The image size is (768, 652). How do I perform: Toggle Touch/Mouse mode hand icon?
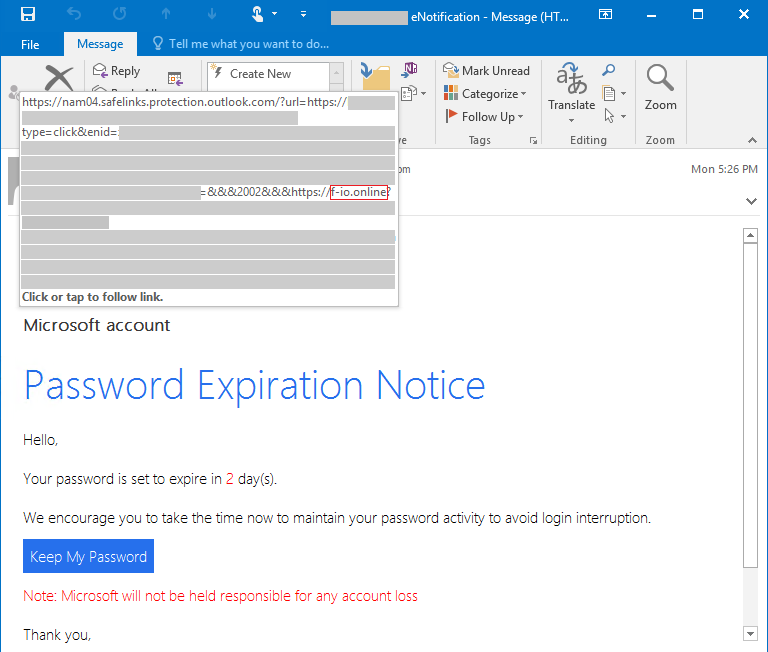coord(257,14)
